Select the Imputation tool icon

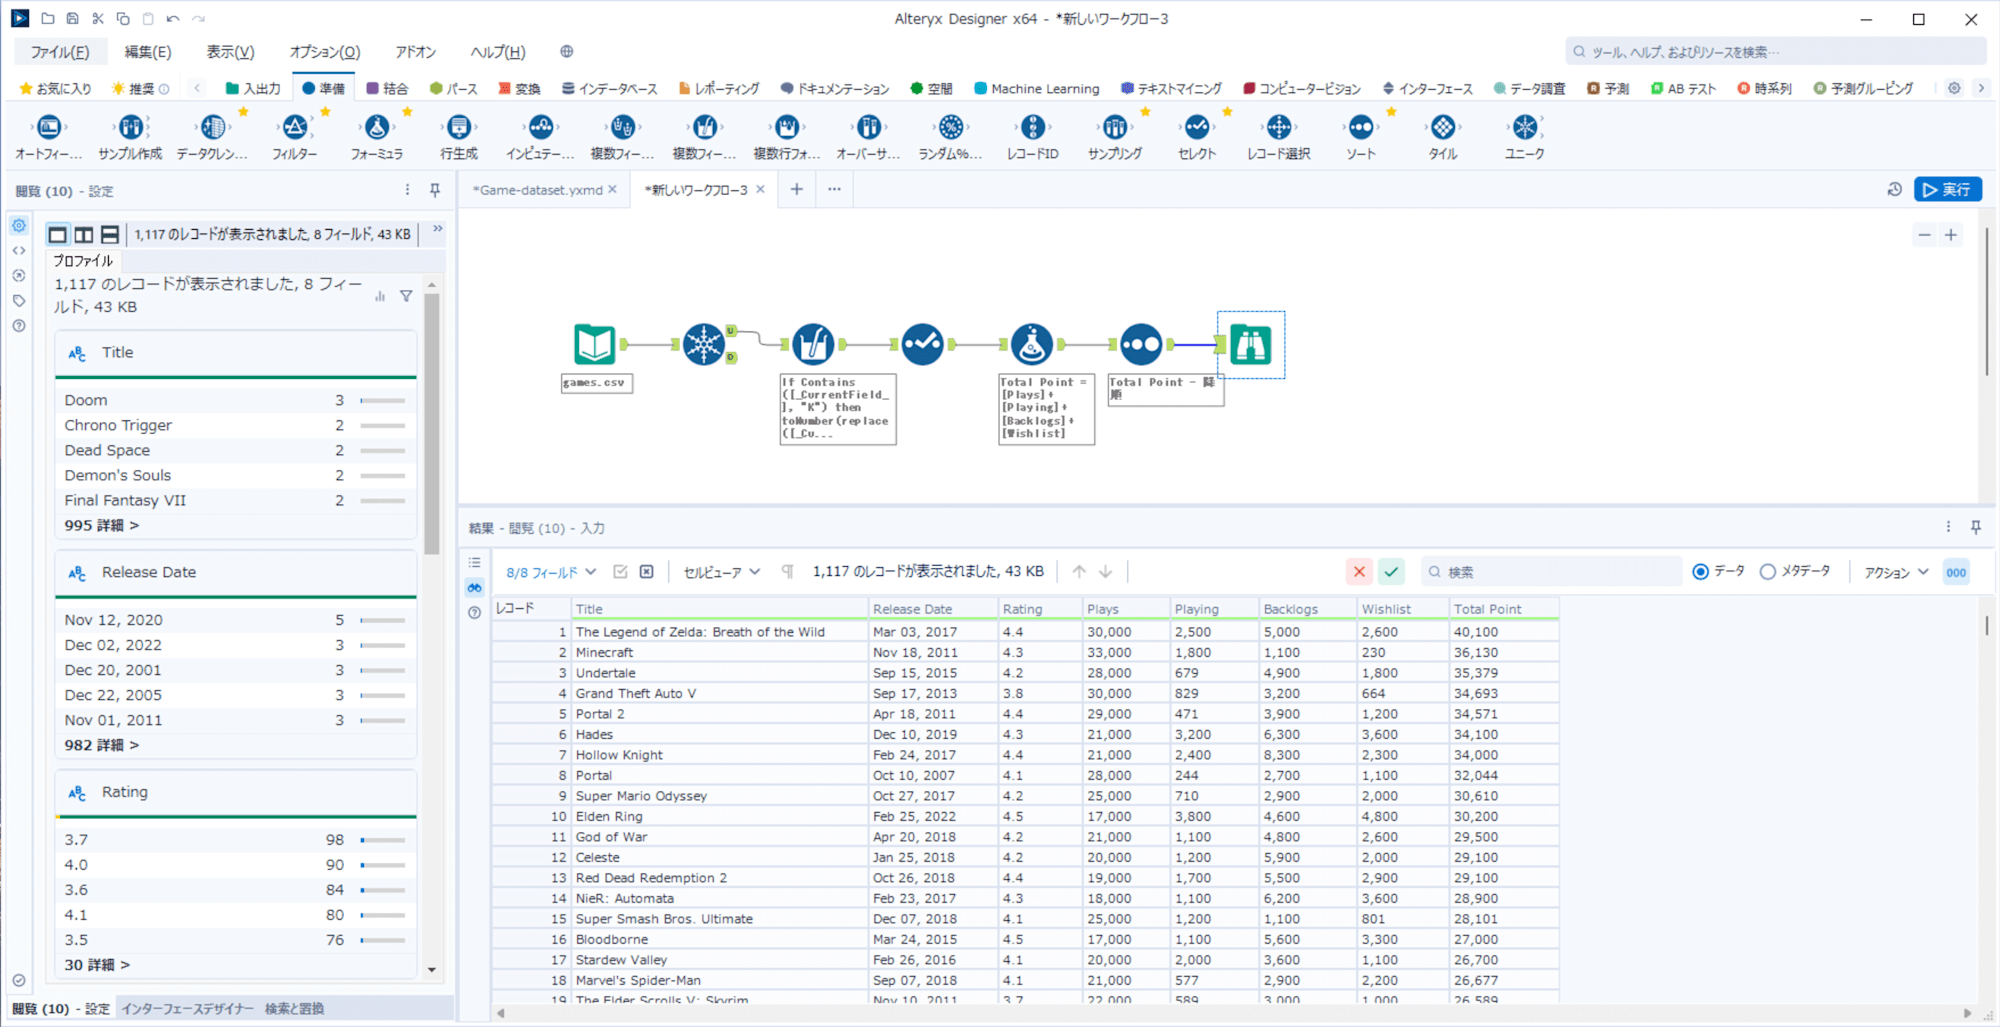tap(540, 127)
